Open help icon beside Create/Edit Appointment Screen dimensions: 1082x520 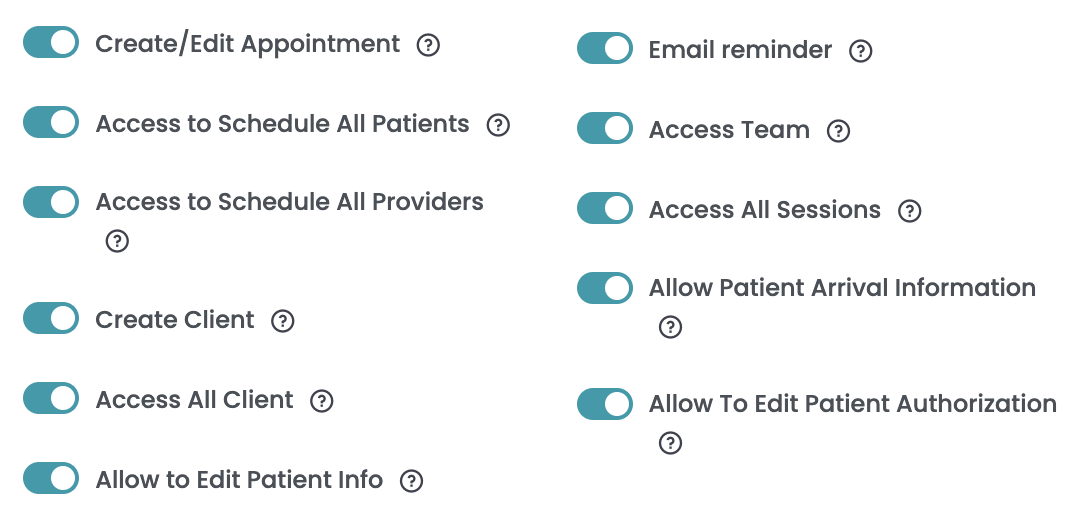pos(428,46)
